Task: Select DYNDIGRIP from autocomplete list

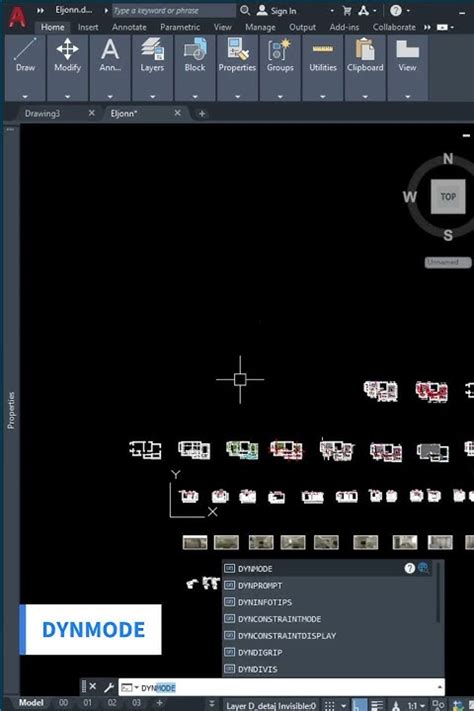Action: [x=333, y=653]
